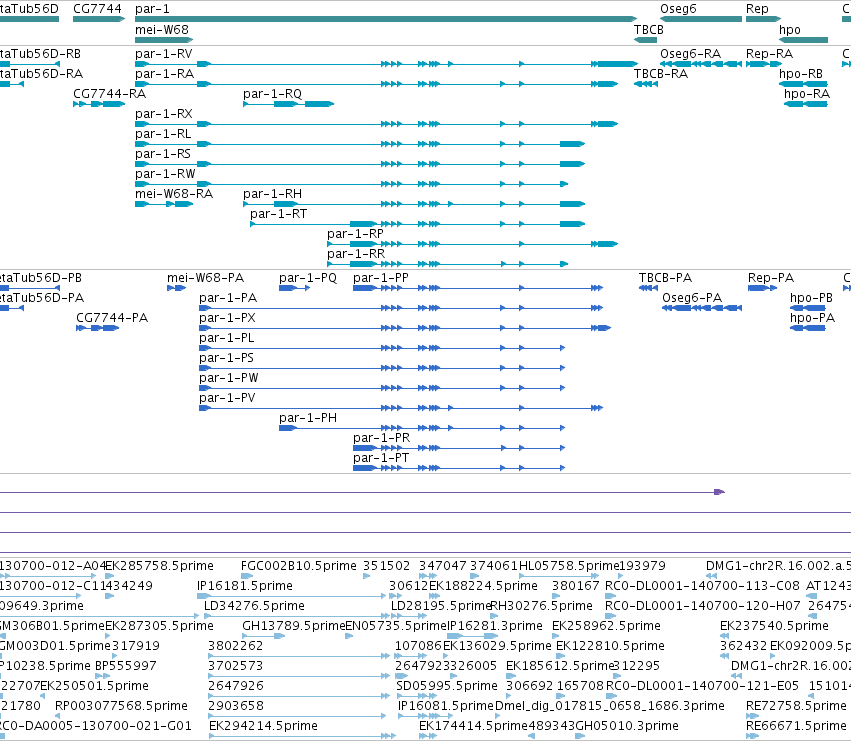This screenshot has height=741, width=851.
Task: Click the par-1-PA protein label
Action: (228, 298)
